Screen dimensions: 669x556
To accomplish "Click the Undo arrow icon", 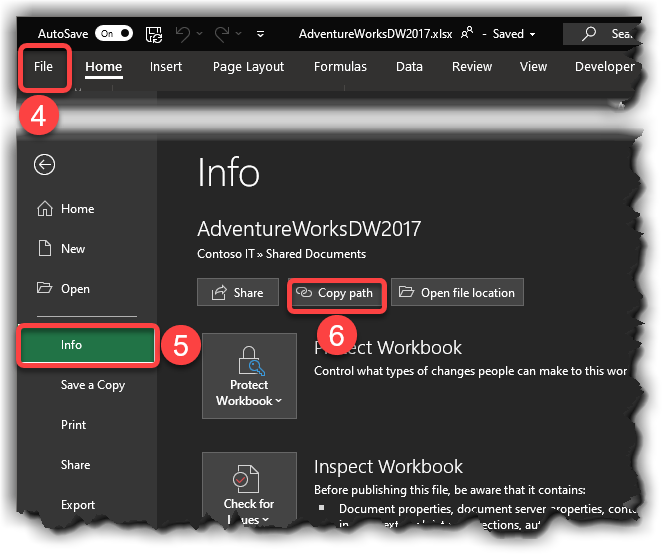I will (x=183, y=34).
